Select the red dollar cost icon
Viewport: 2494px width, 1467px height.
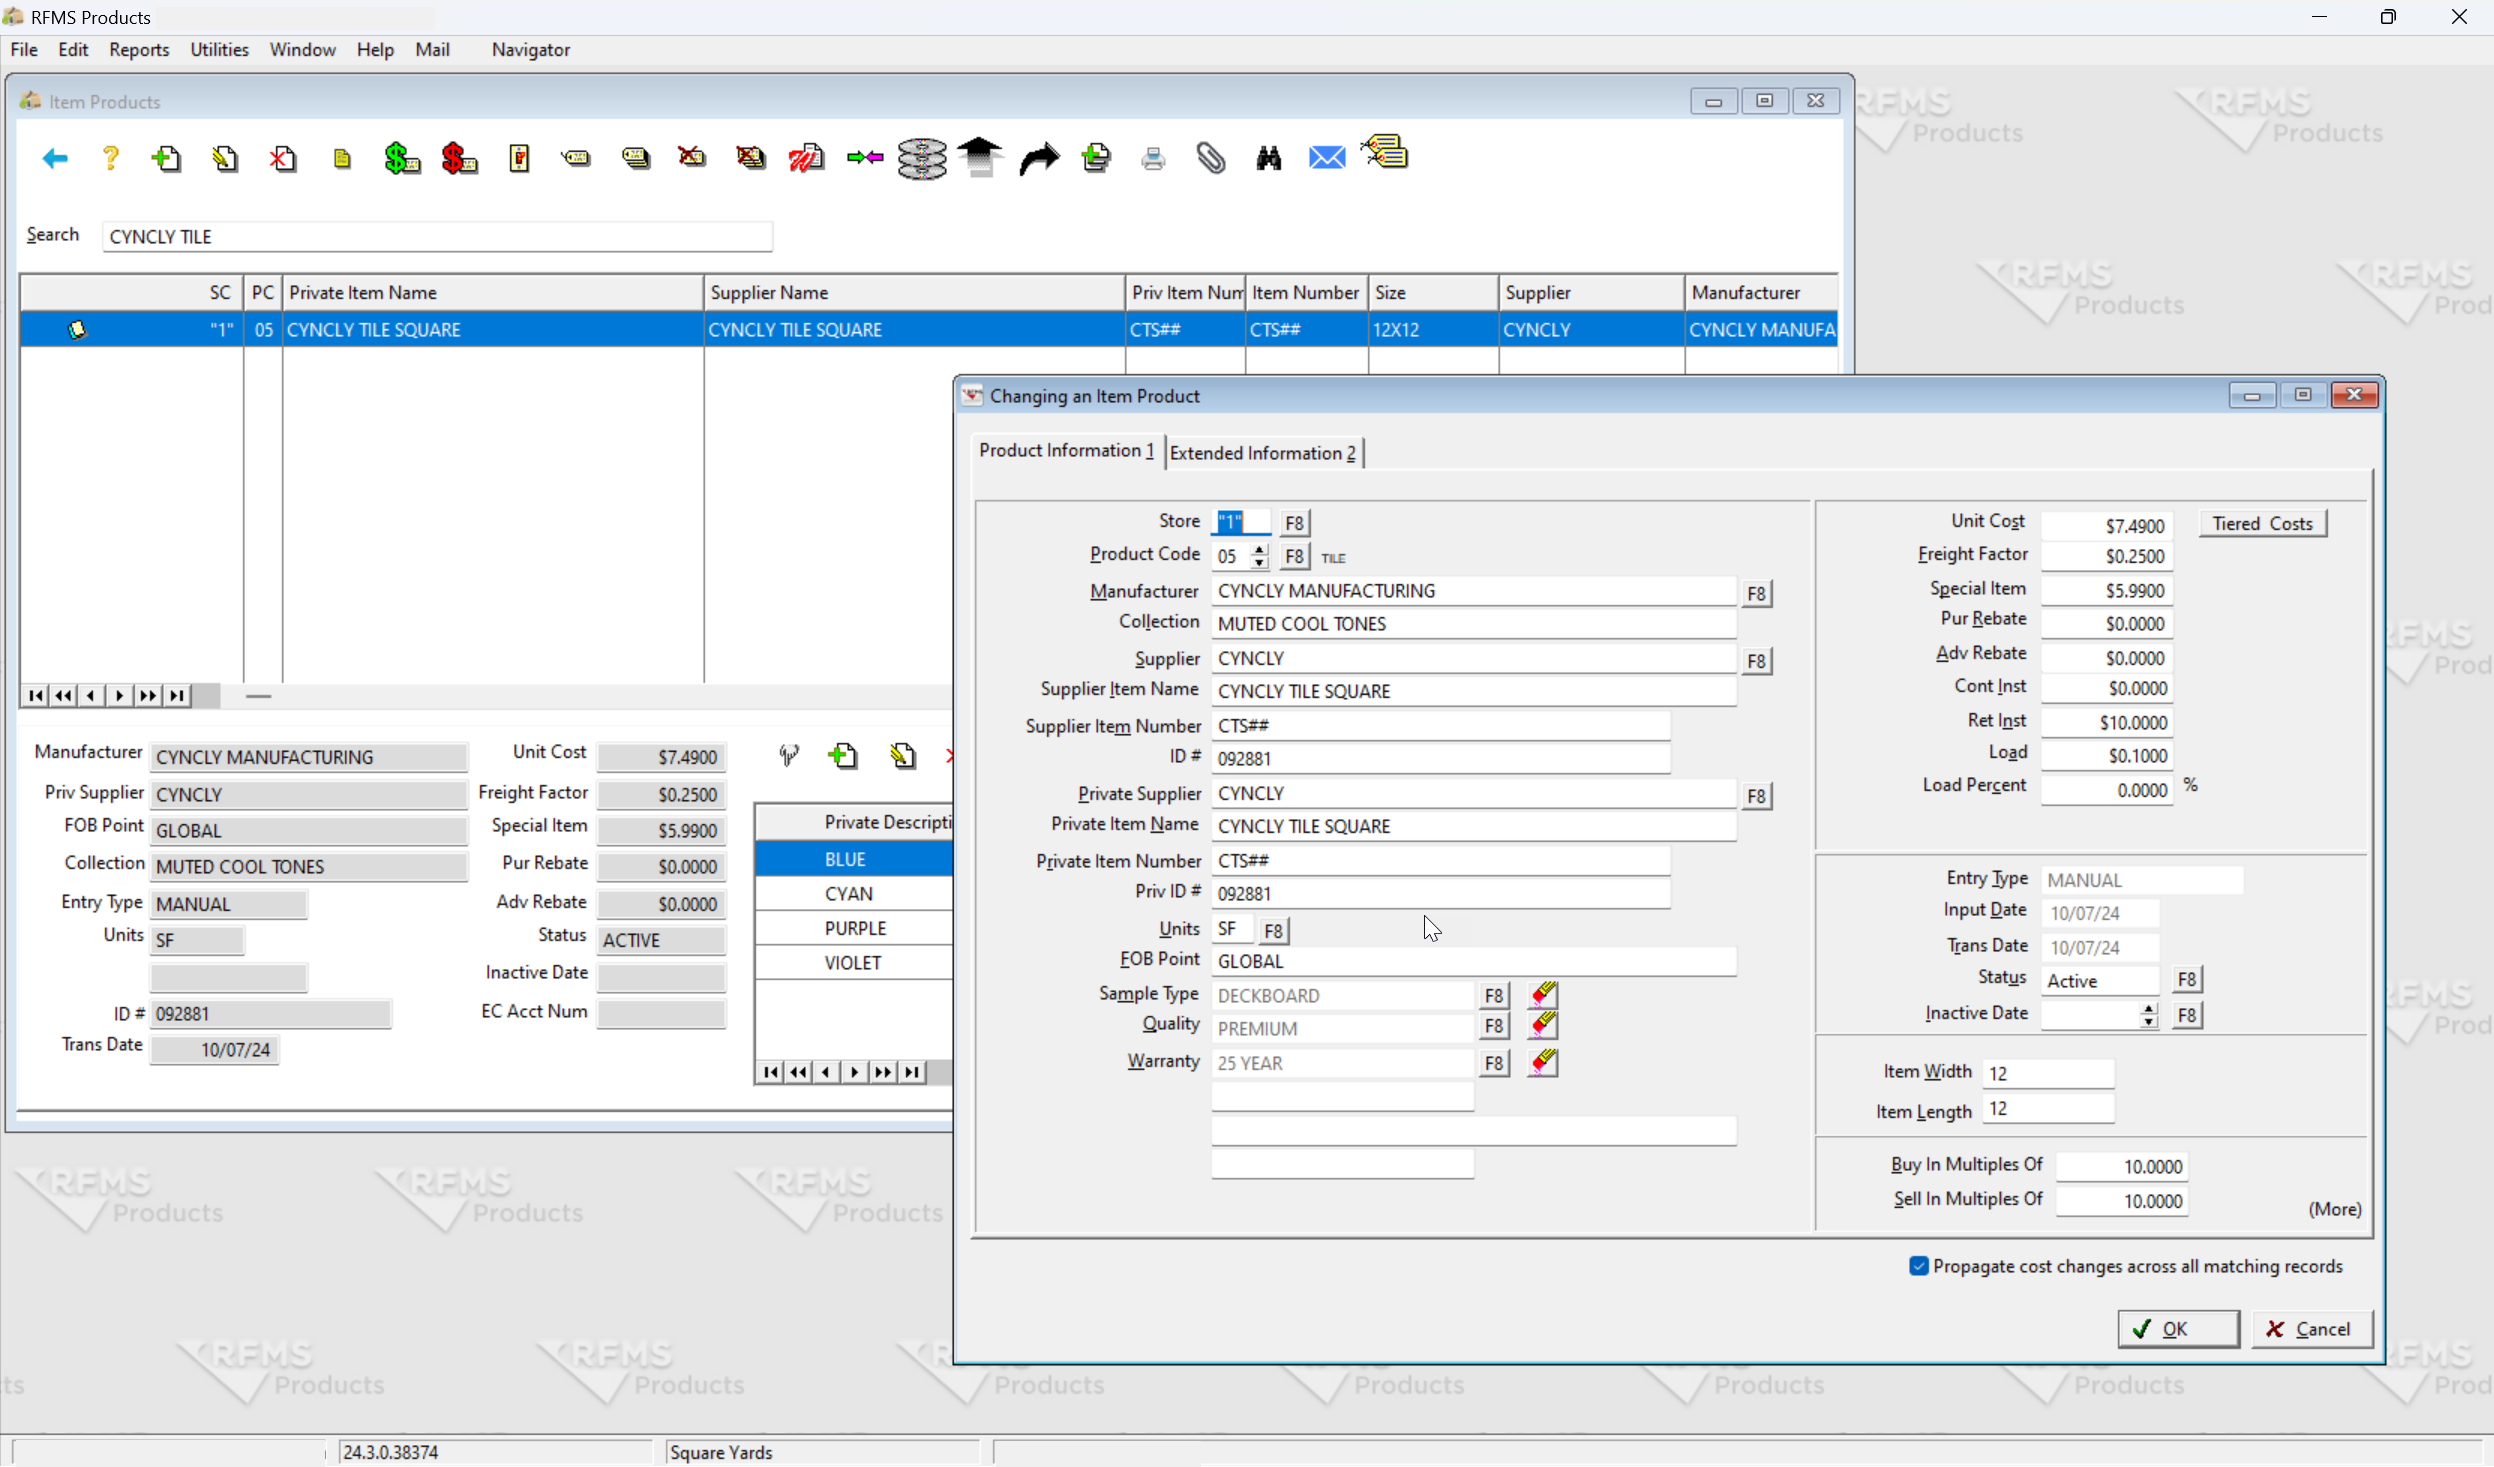[458, 158]
